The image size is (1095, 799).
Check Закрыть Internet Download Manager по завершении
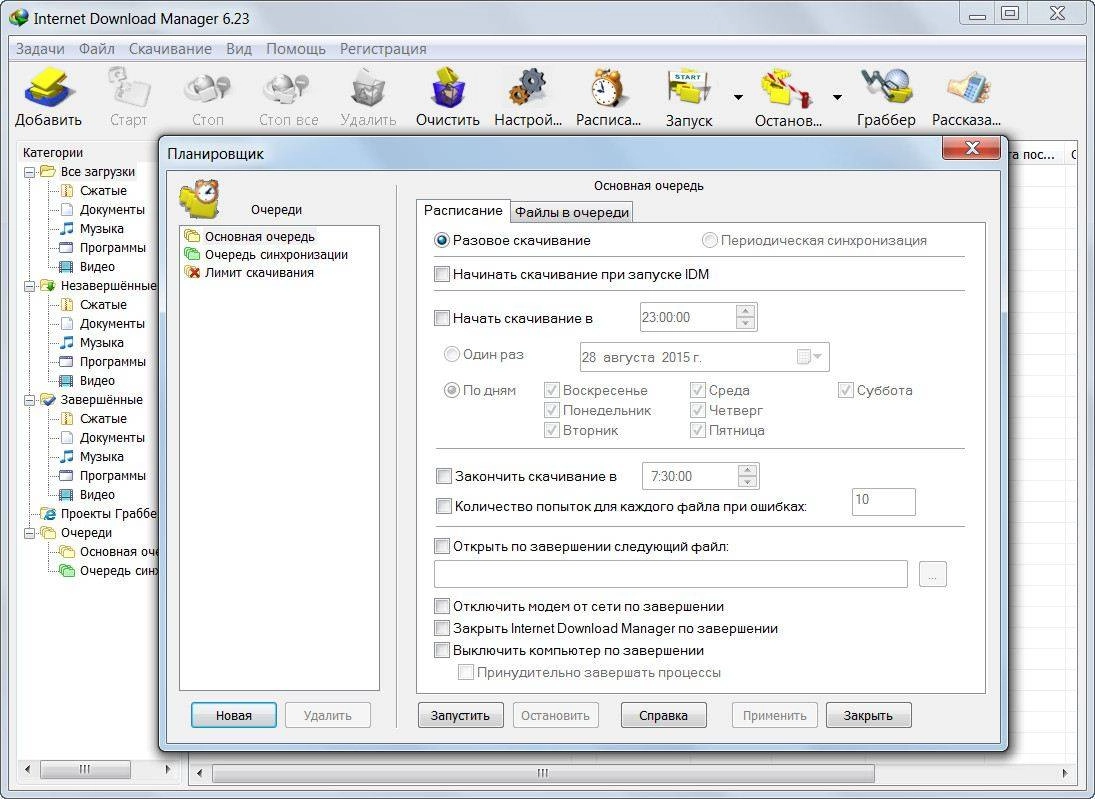pos(442,628)
